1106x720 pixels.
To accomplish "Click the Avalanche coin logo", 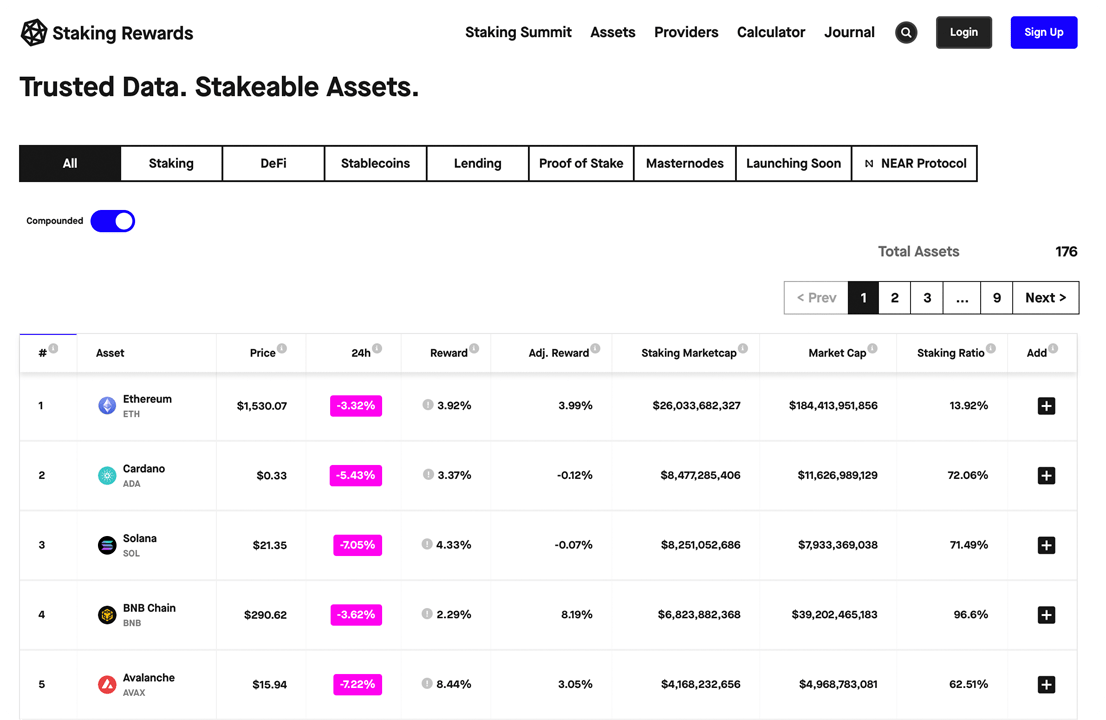I will click(x=107, y=685).
